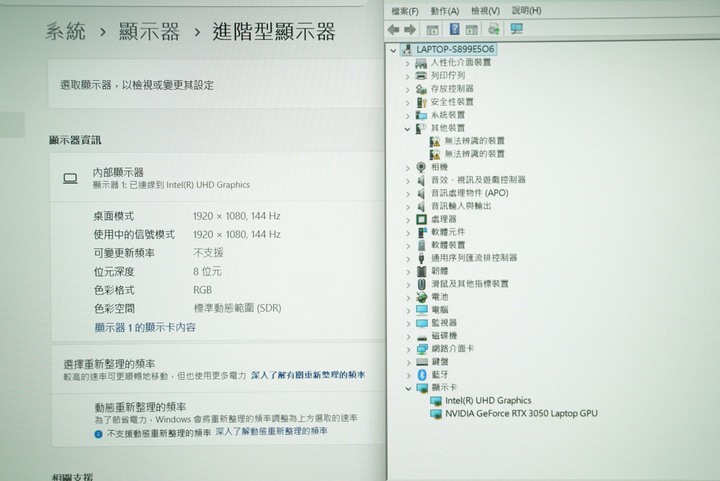Open the 動作(A) menu
The height and width of the screenshot is (481, 720).
tap(445, 10)
